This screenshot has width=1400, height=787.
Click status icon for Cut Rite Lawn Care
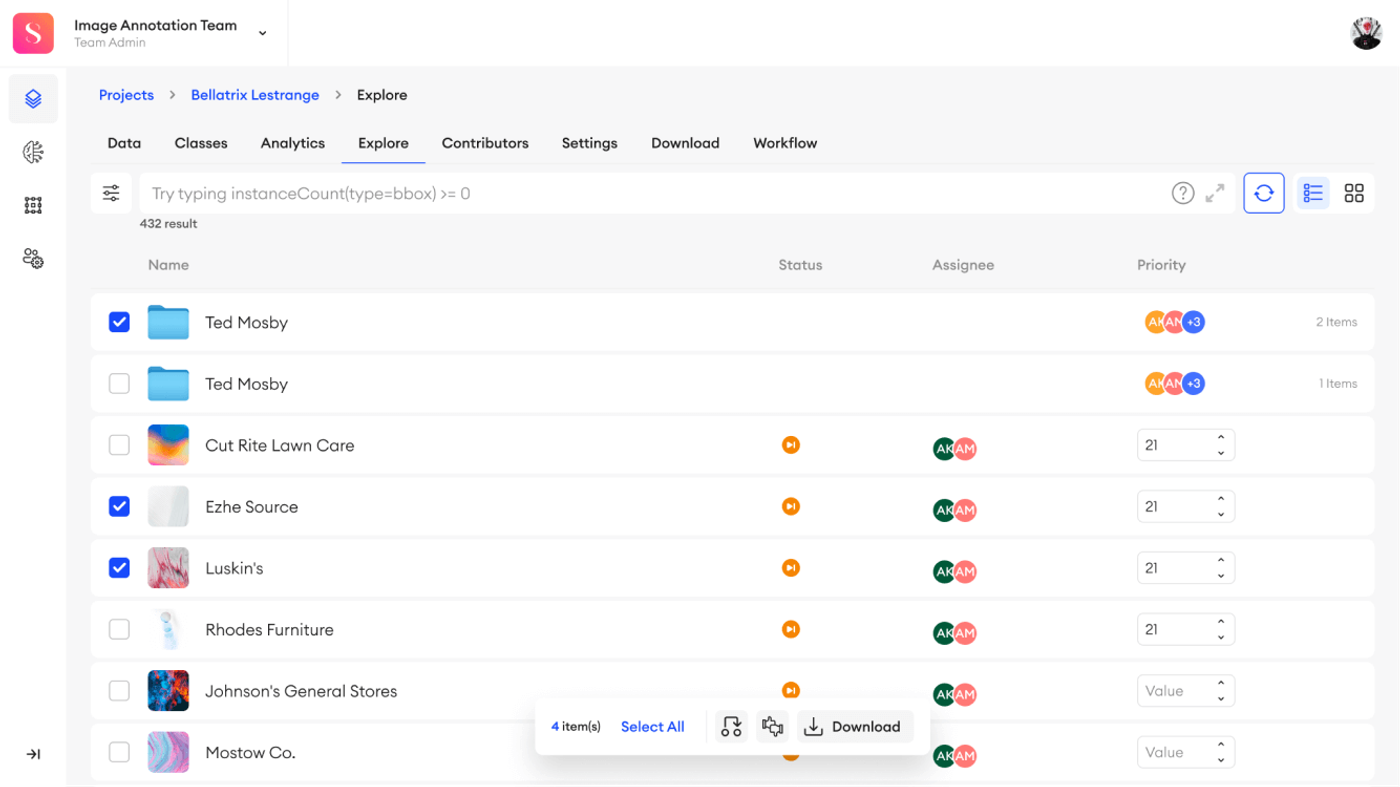(x=790, y=445)
